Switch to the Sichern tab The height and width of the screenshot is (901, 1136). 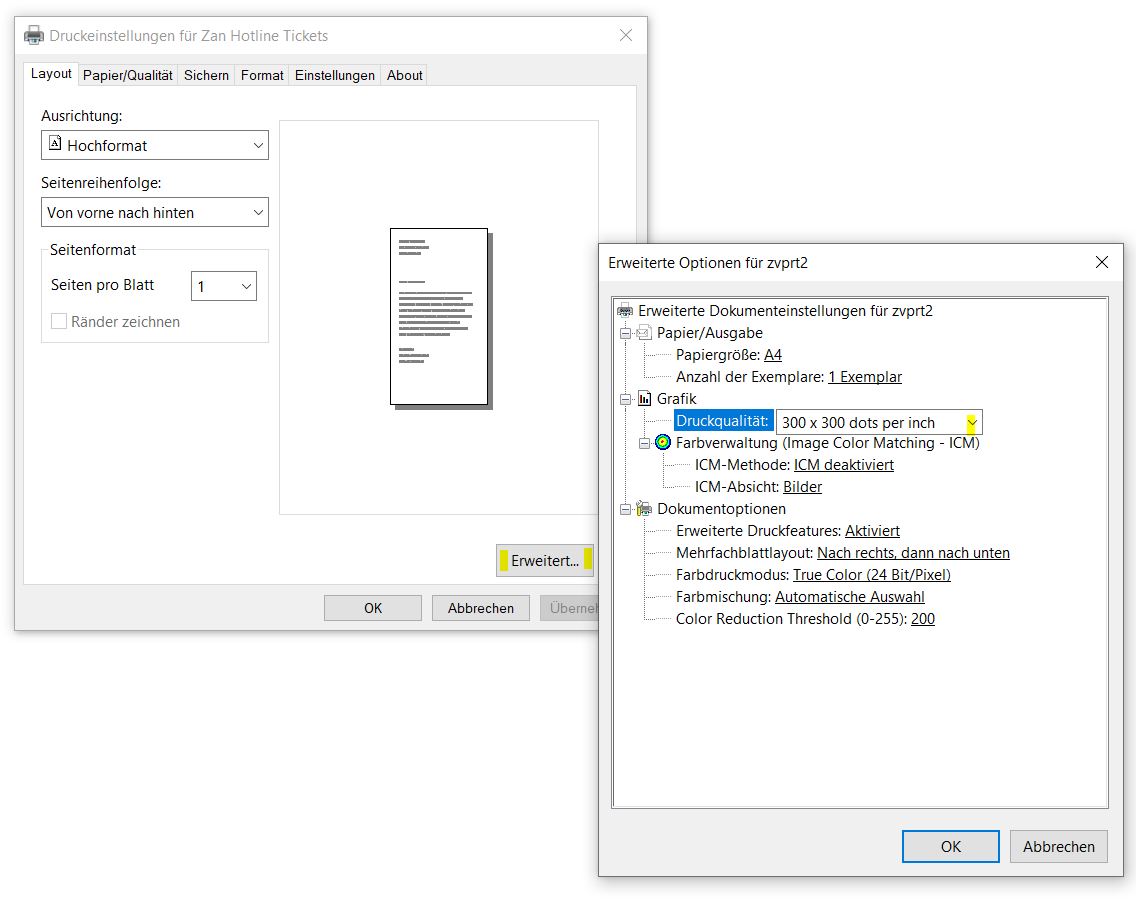207,75
